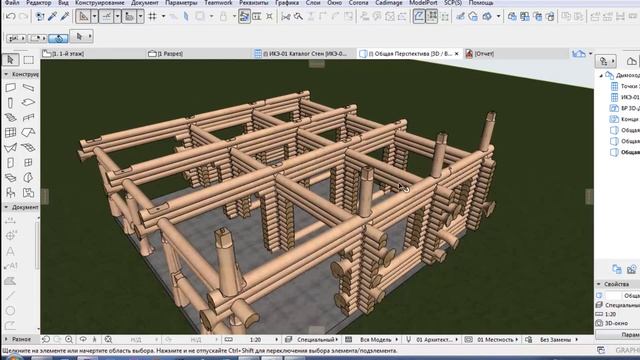The image size is (640, 360).
Task: Open the guide lines dropdown arrow
Action: (x=94, y=17)
